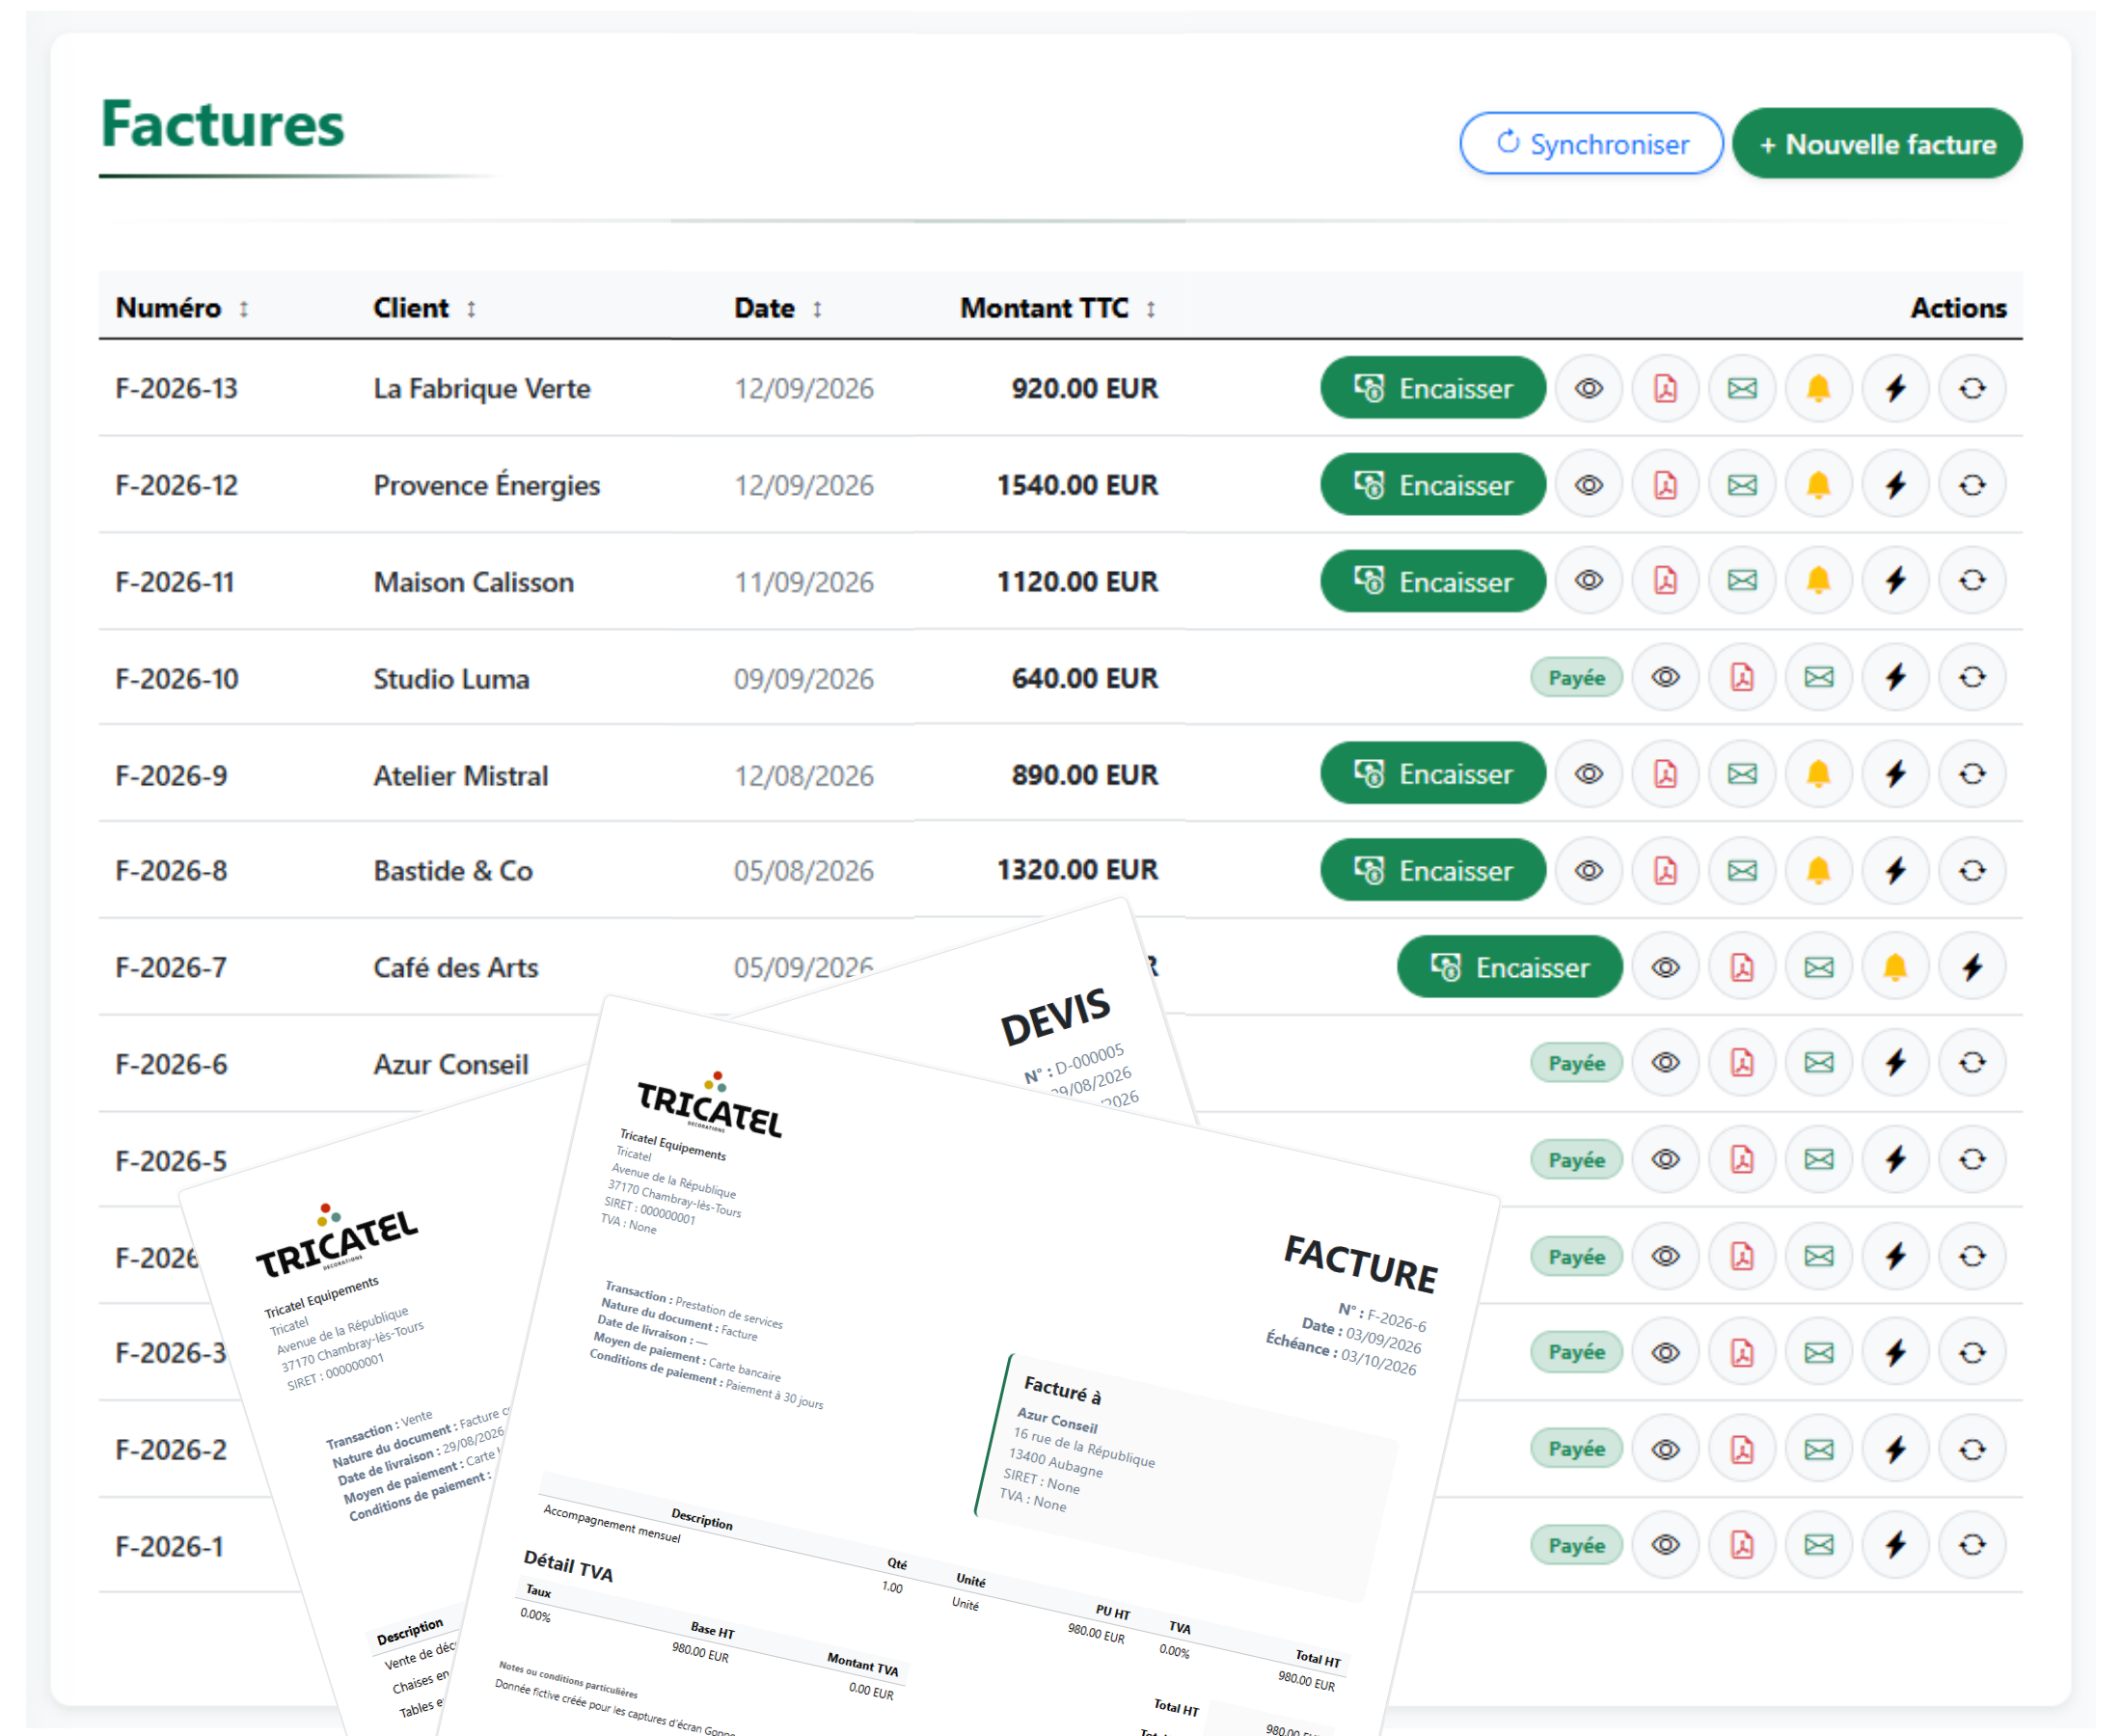This screenshot has width=2122, height=1736.
Task: Refresh the F-2026-2 invoice row
Action: click(x=1972, y=1449)
